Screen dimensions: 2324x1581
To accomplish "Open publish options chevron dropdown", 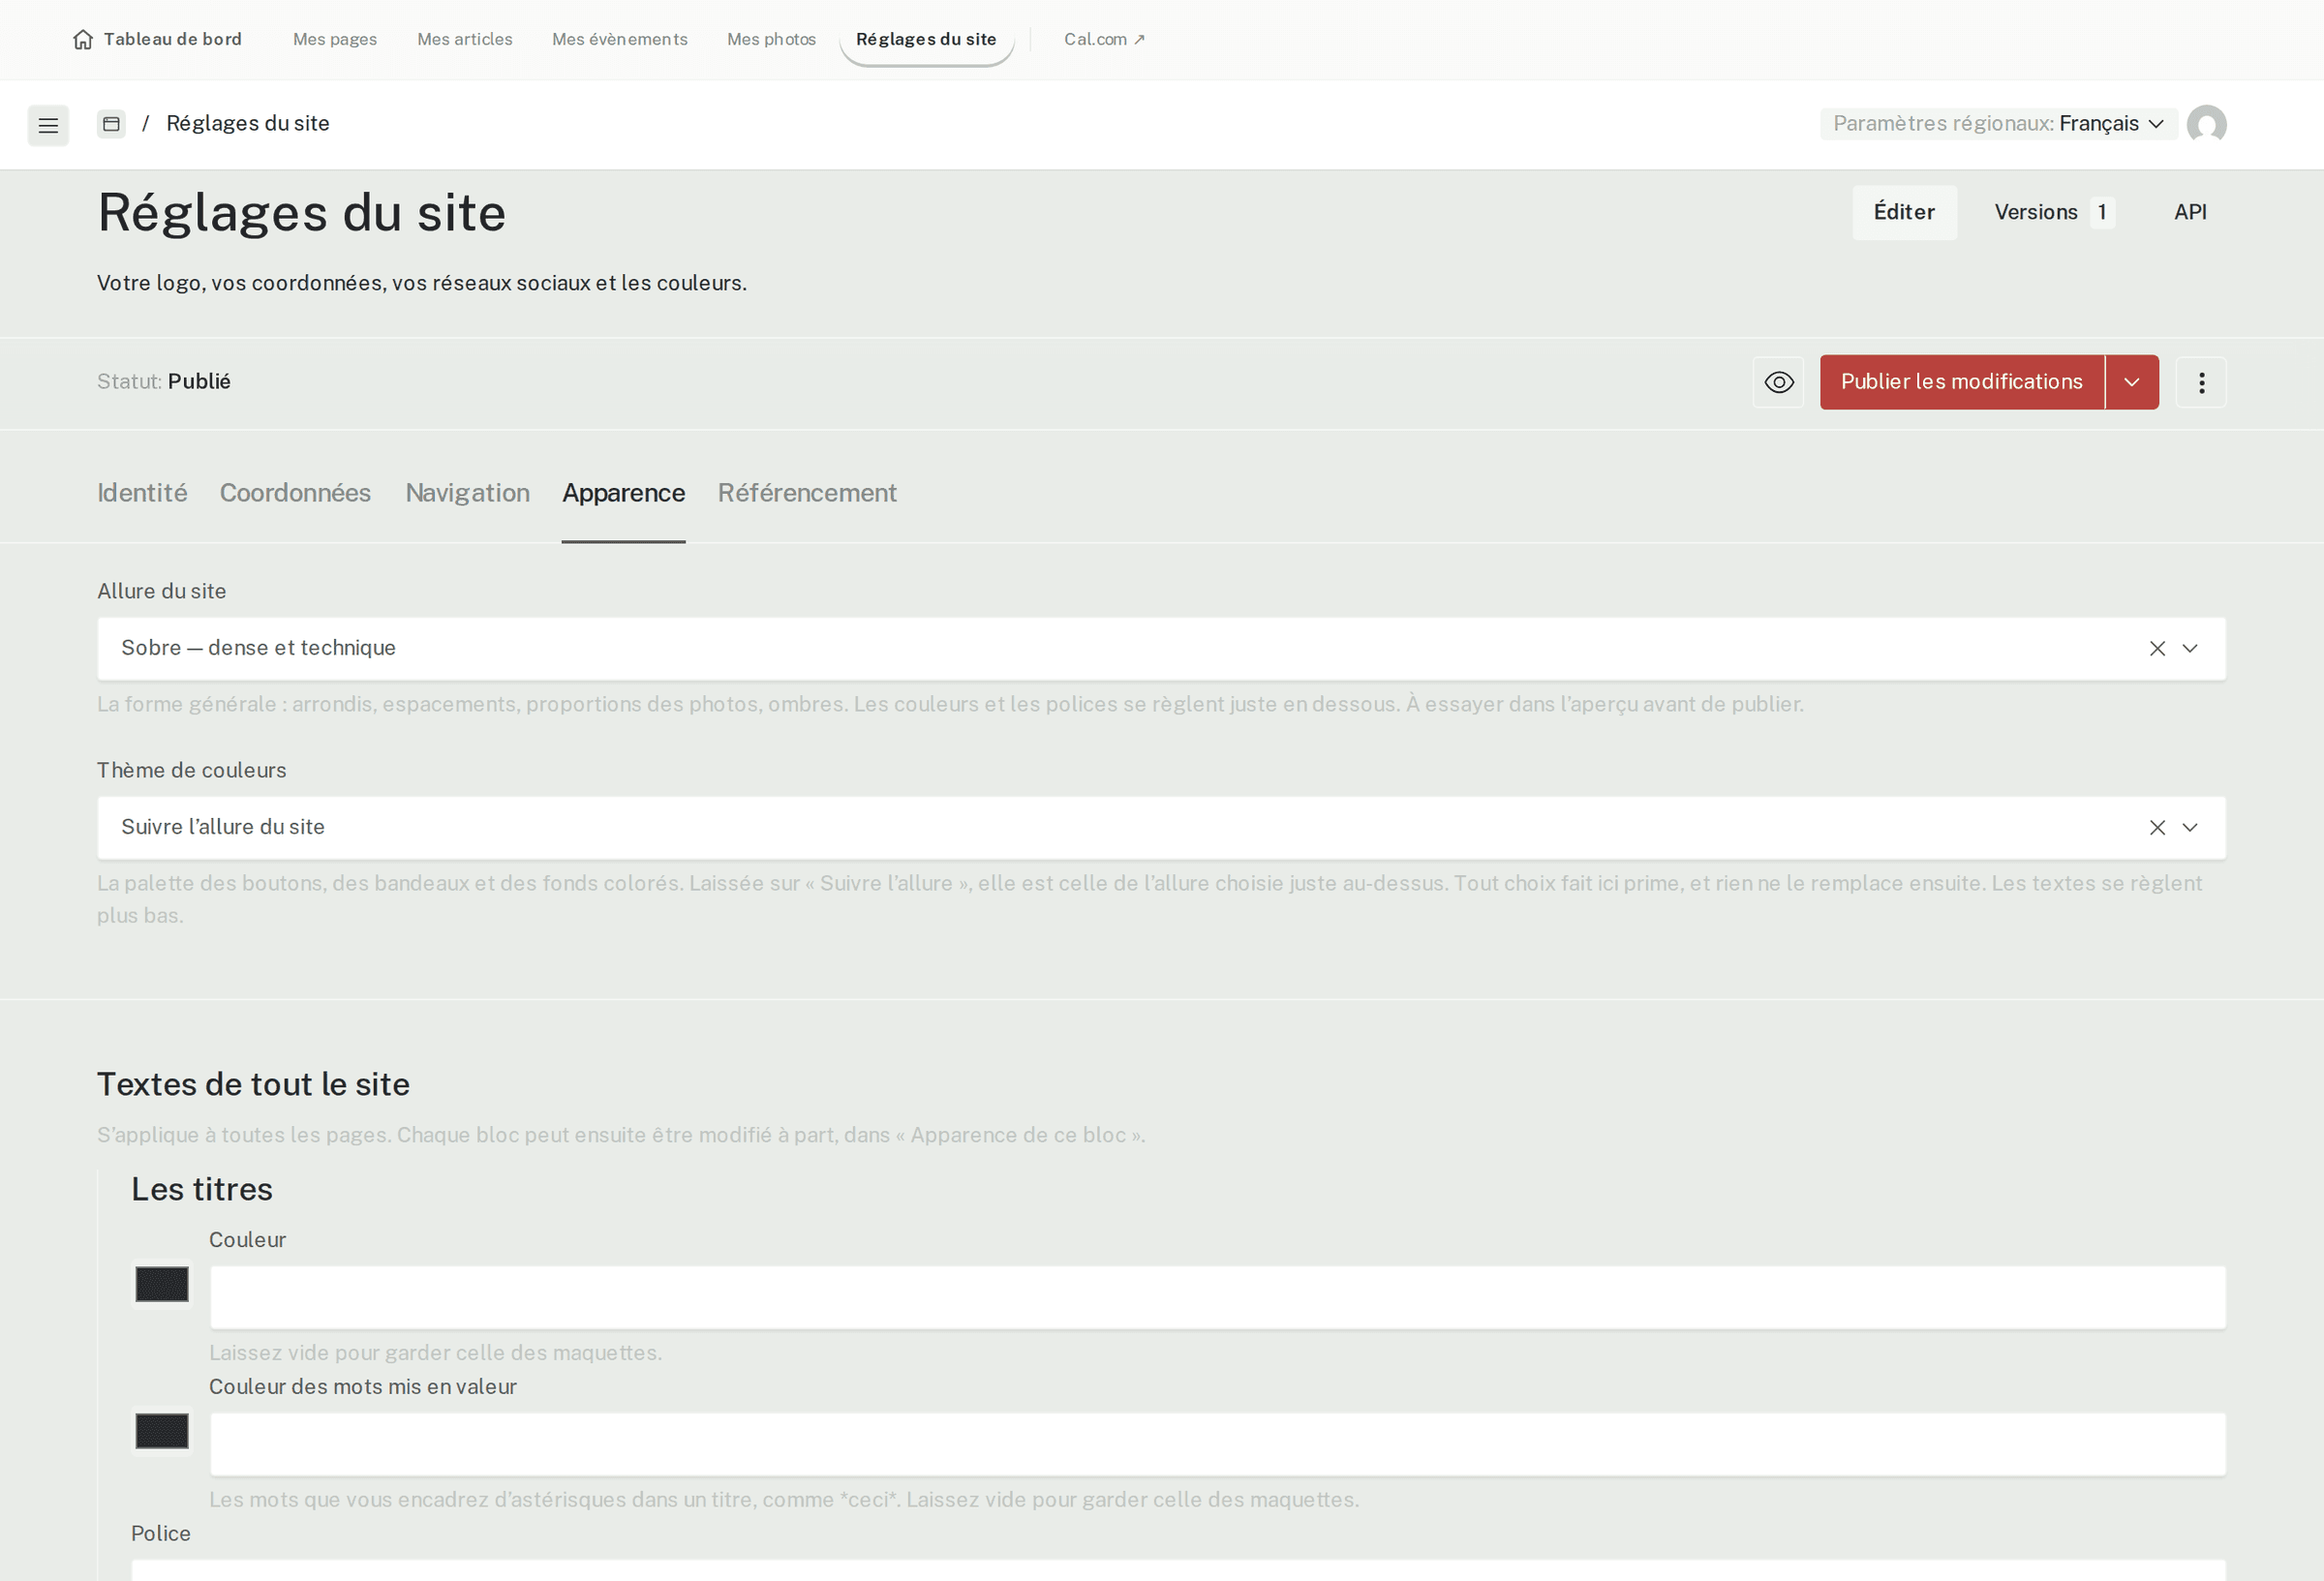I will click(2132, 382).
